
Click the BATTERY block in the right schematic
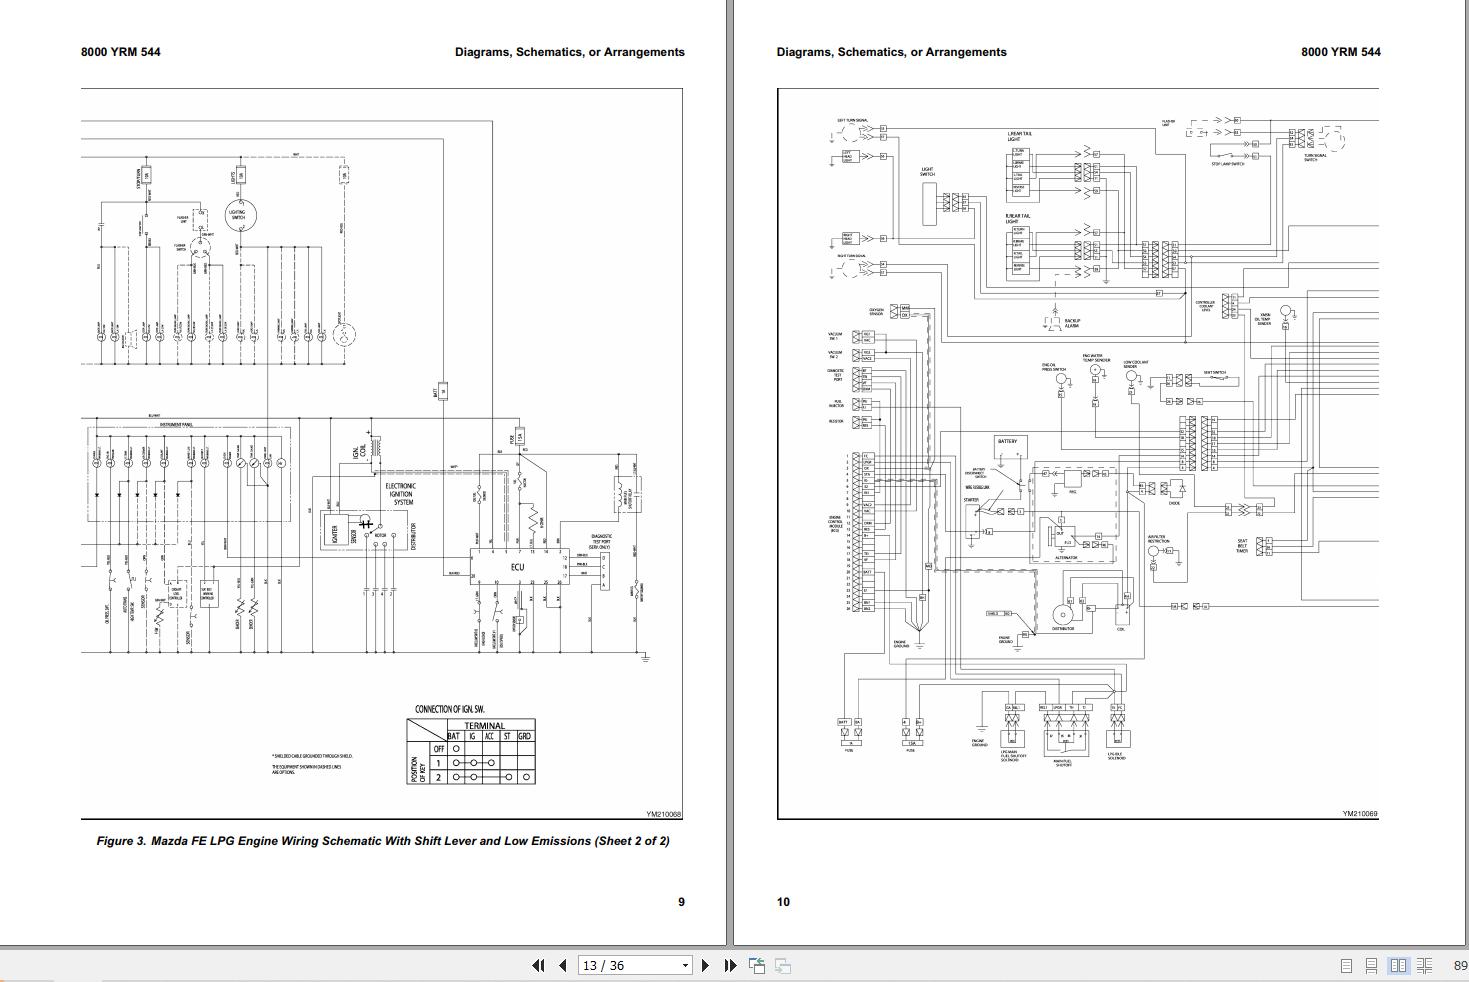coord(1007,443)
